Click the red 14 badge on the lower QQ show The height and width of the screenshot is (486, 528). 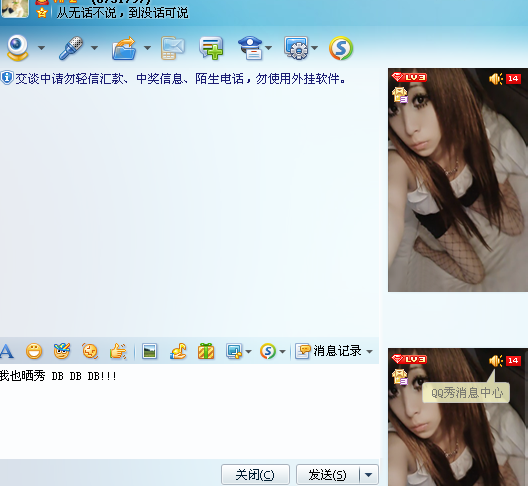click(x=513, y=361)
